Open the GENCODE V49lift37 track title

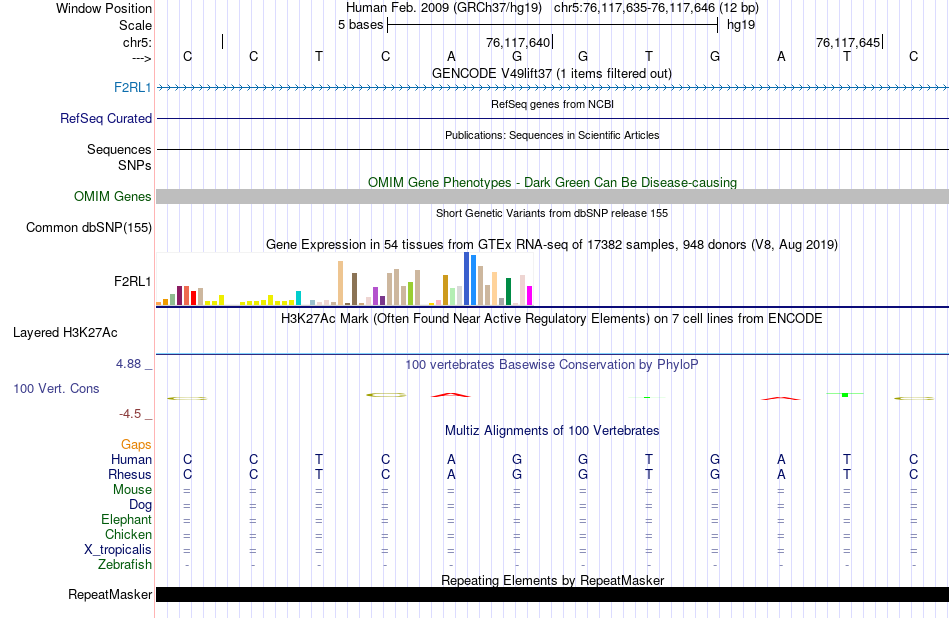point(552,73)
